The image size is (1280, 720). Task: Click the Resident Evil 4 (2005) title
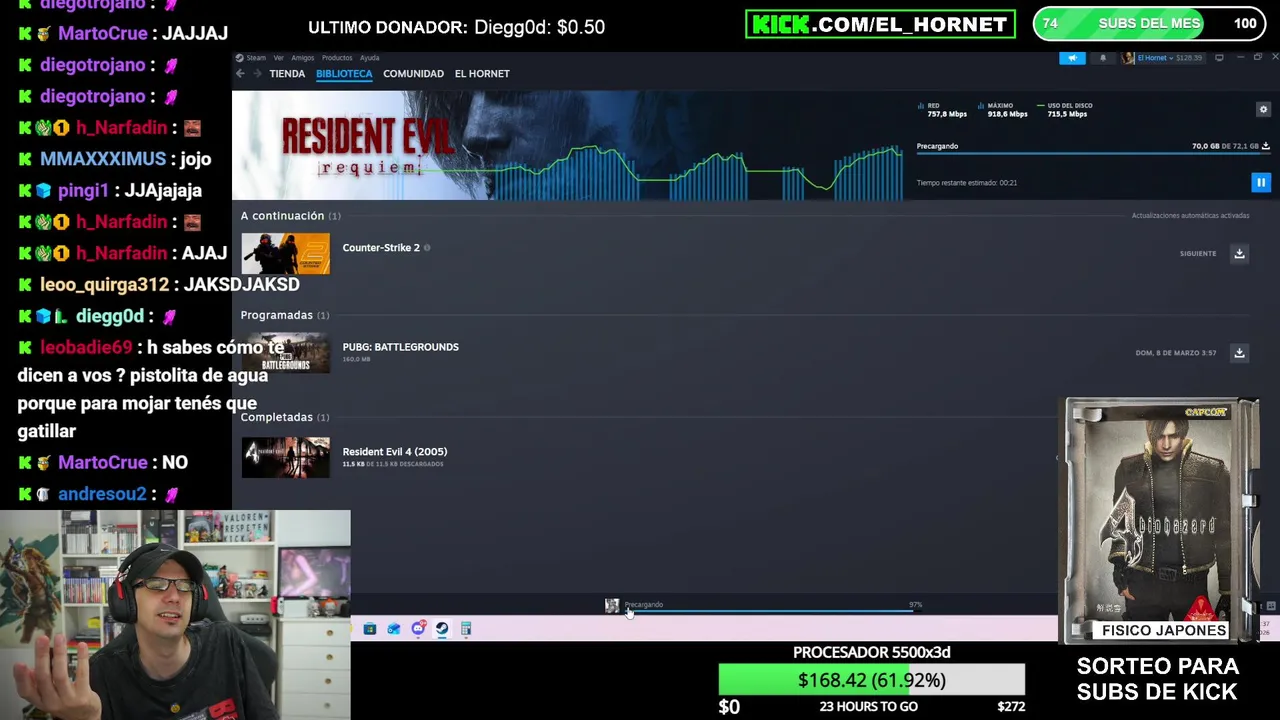pyautogui.click(x=395, y=452)
